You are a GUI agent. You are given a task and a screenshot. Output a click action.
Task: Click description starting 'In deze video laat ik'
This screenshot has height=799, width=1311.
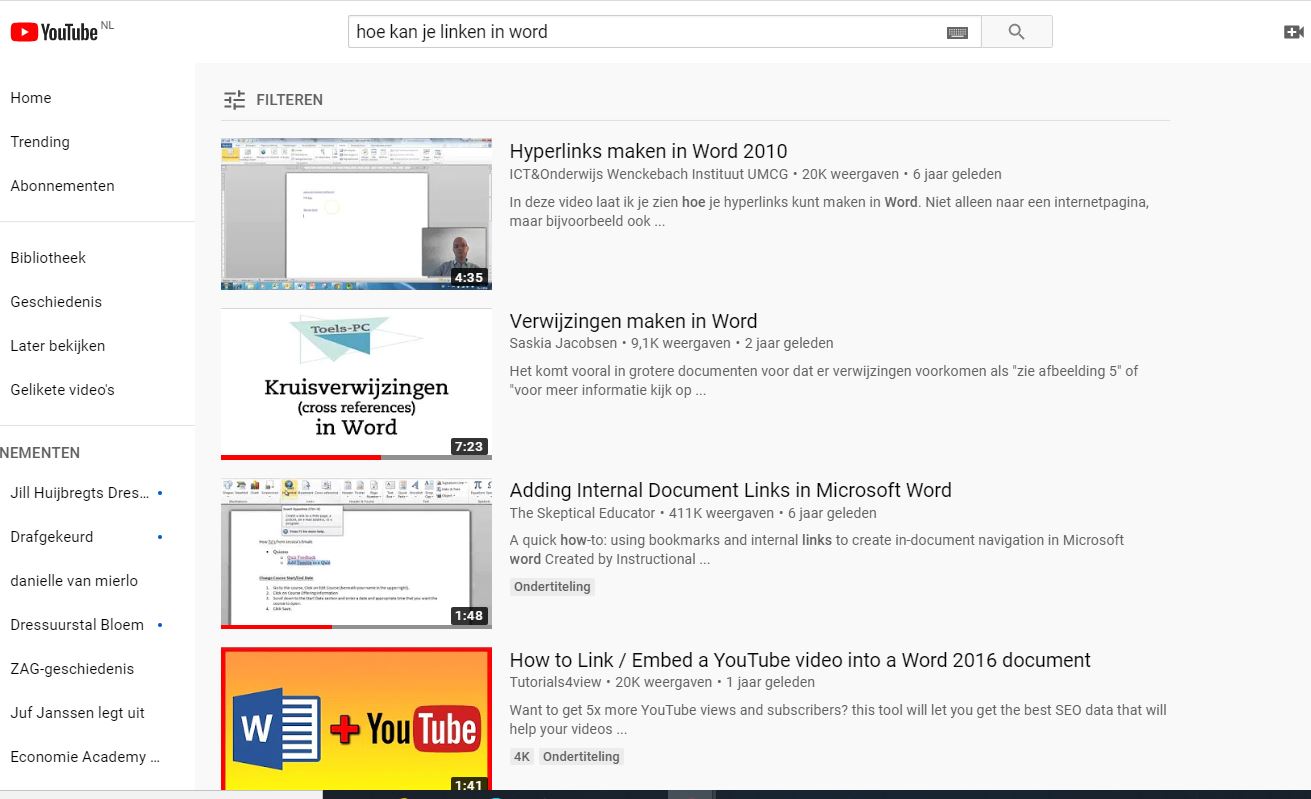[829, 211]
